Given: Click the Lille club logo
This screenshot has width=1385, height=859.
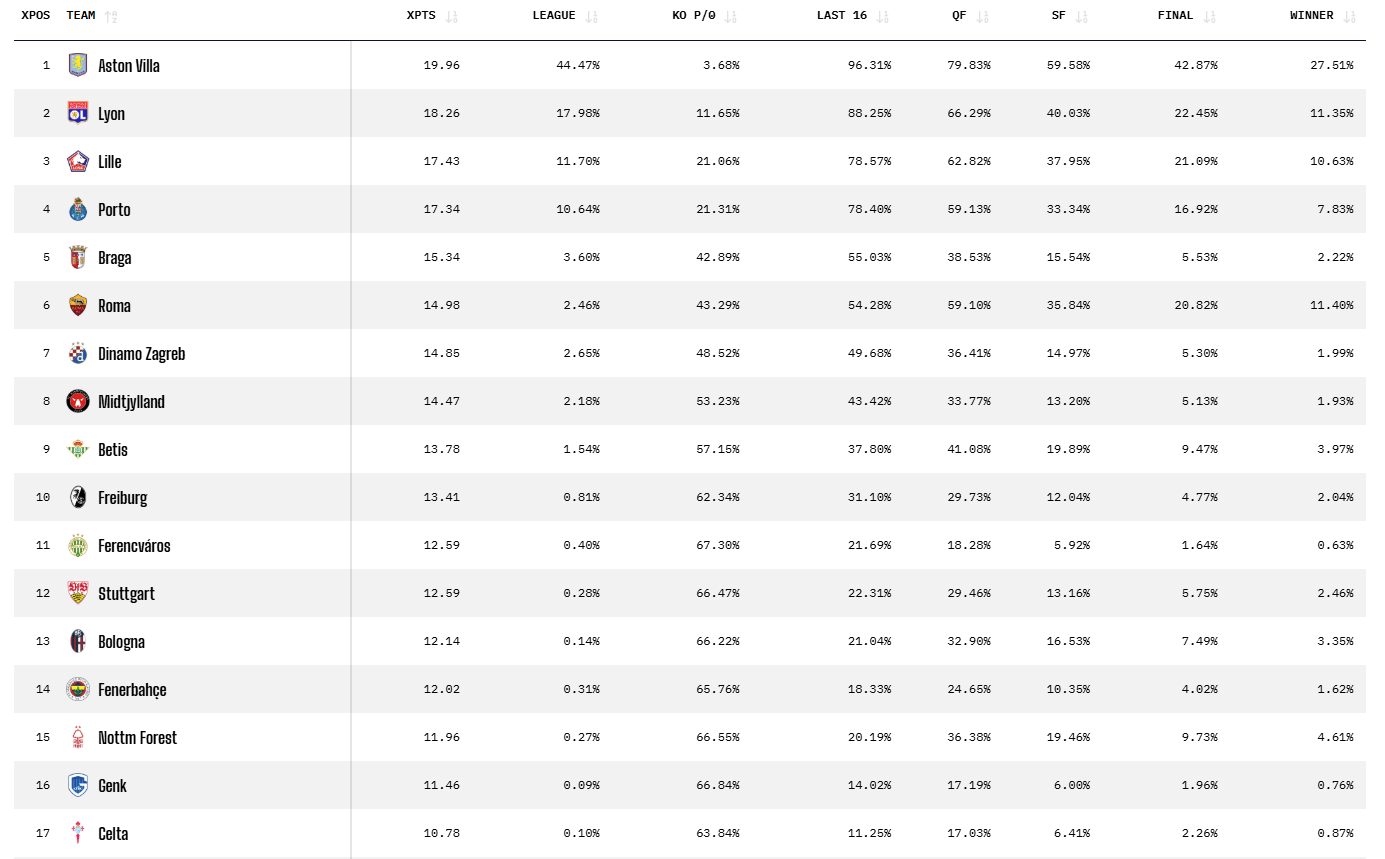Looking at the screenshot, I should [78, 161].
